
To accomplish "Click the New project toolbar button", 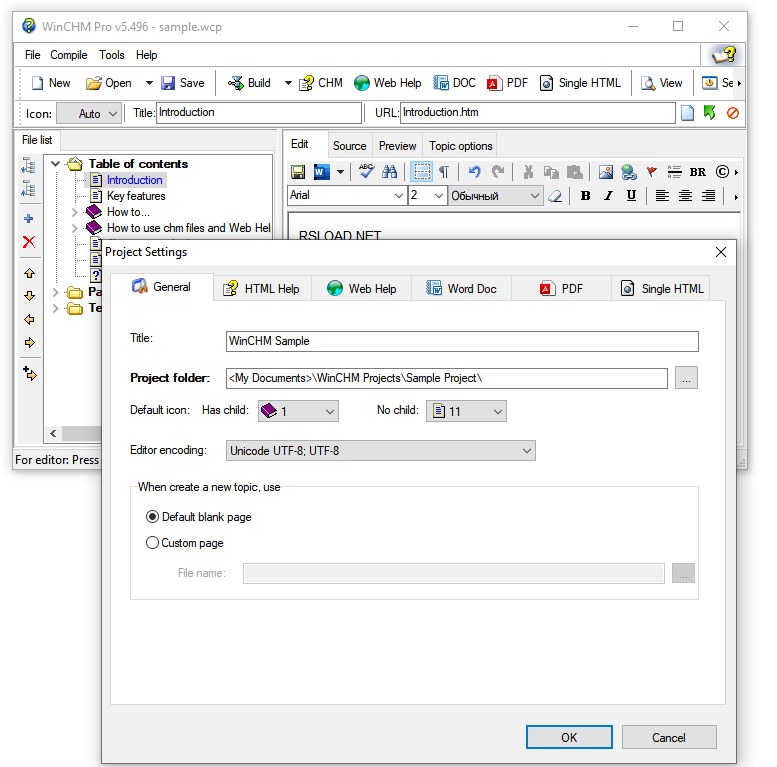I will [51, 83].
